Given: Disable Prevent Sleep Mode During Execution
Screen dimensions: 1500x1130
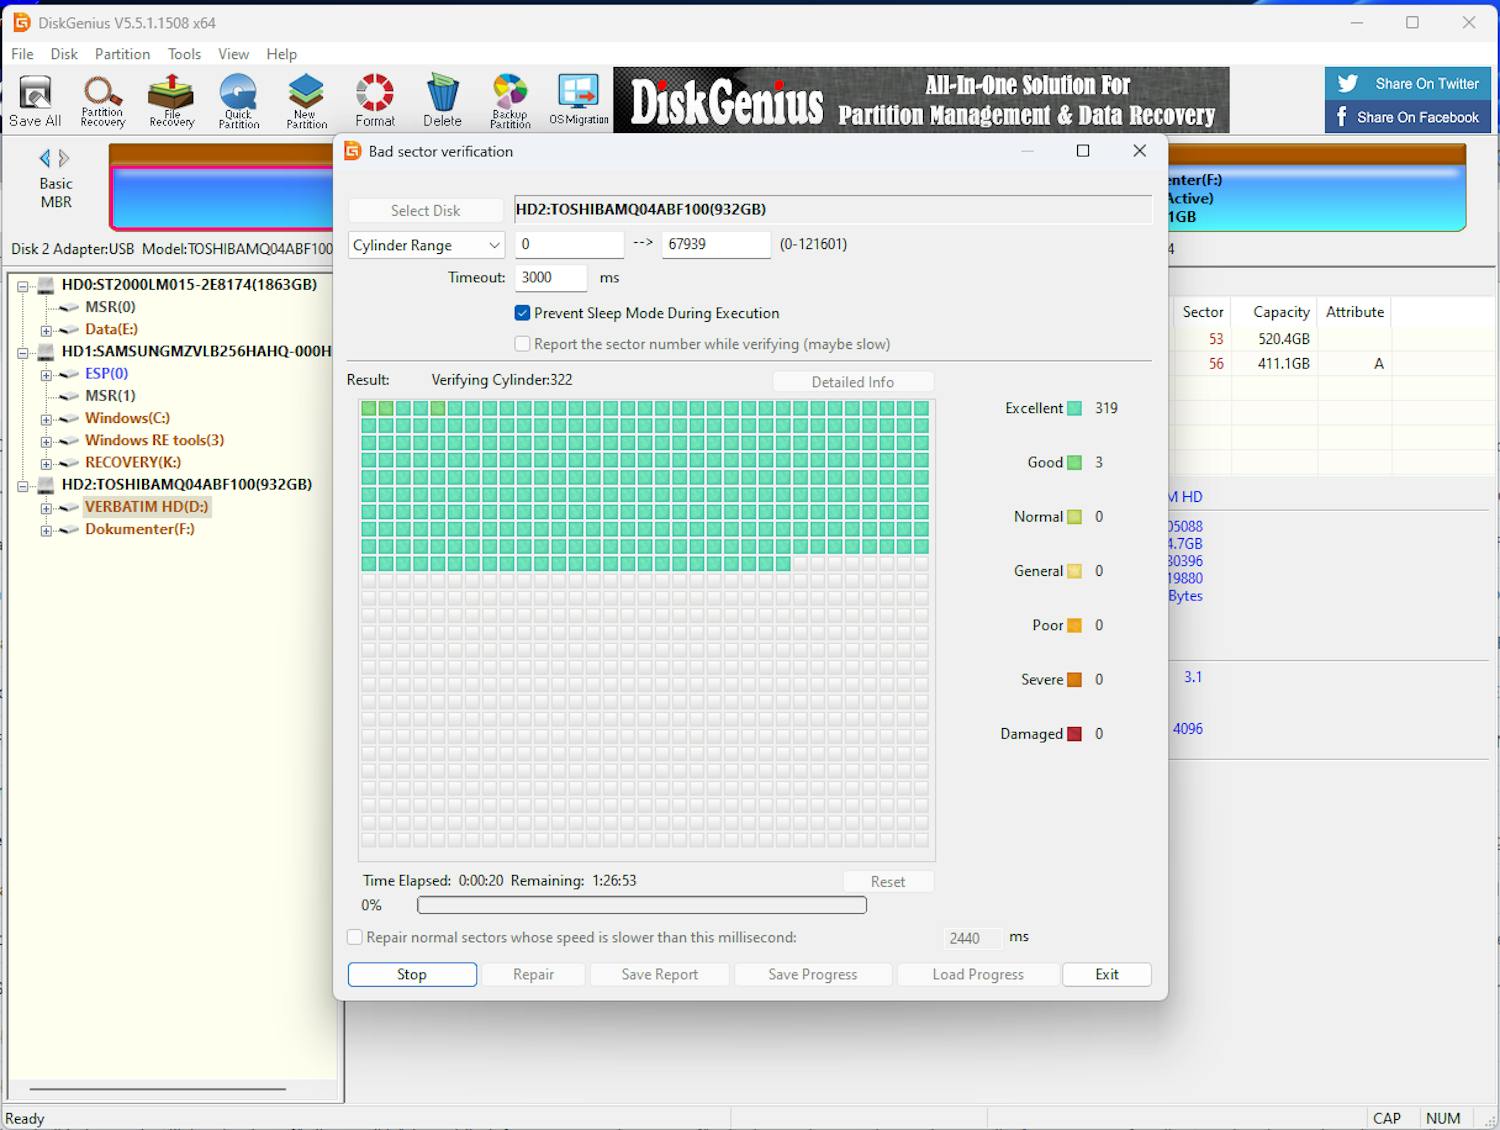Looking at the screenshot, I should pos(522,313).
